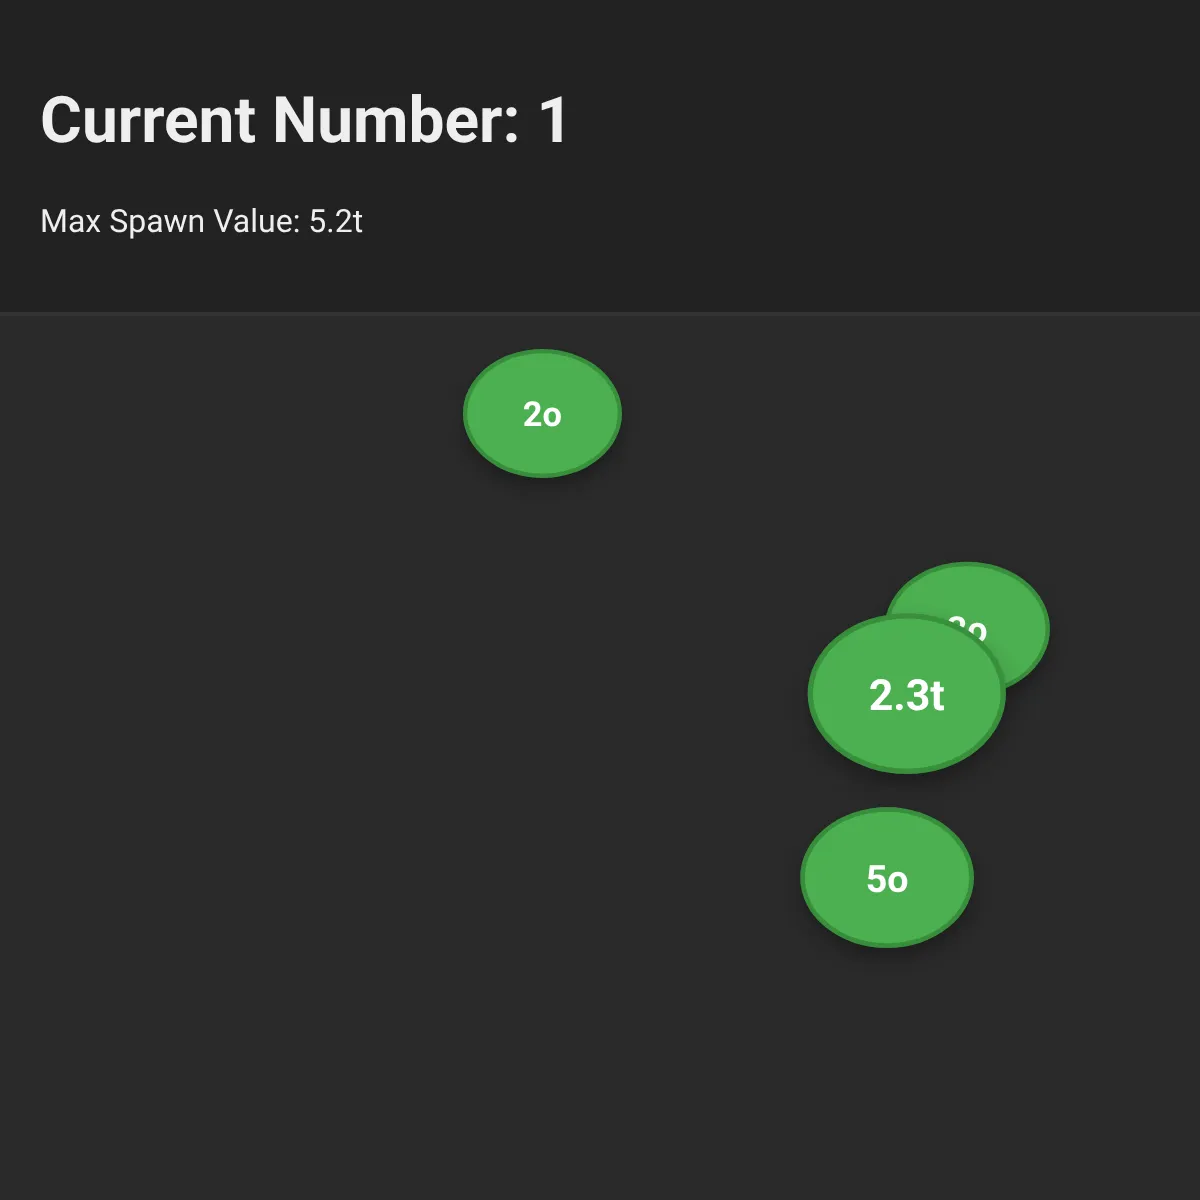Screen dimensions: 1200x1200
Task: Click the divider line below the header
Action: click(600, 314)
